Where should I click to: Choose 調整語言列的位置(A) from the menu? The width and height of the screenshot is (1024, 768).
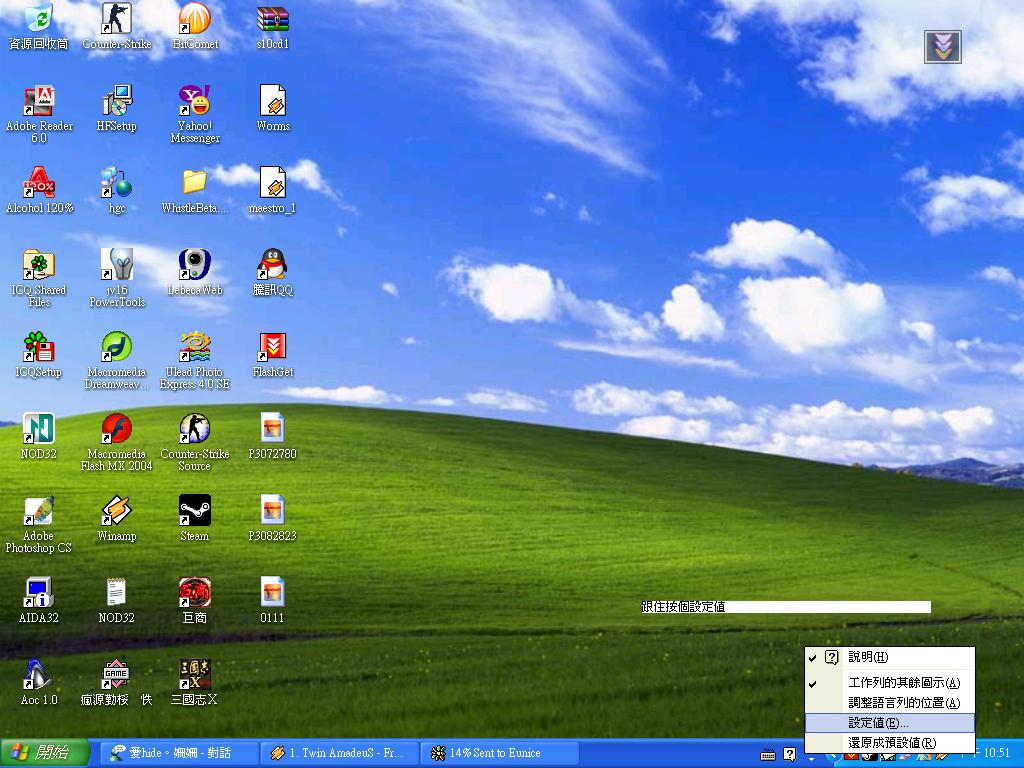(889, 703)
